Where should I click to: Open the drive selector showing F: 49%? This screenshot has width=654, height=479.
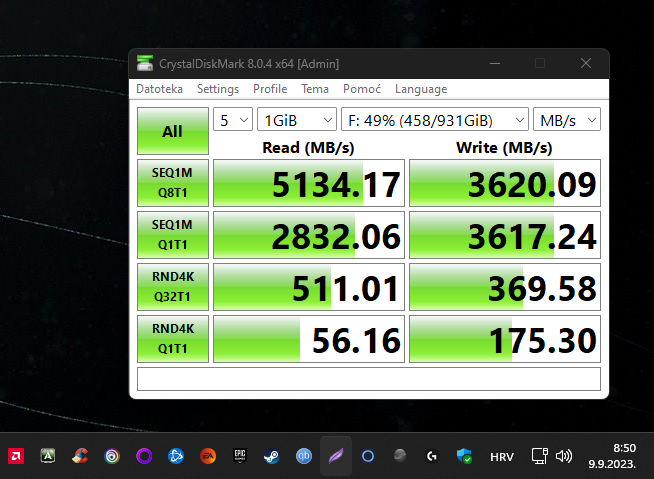(435, 119)
